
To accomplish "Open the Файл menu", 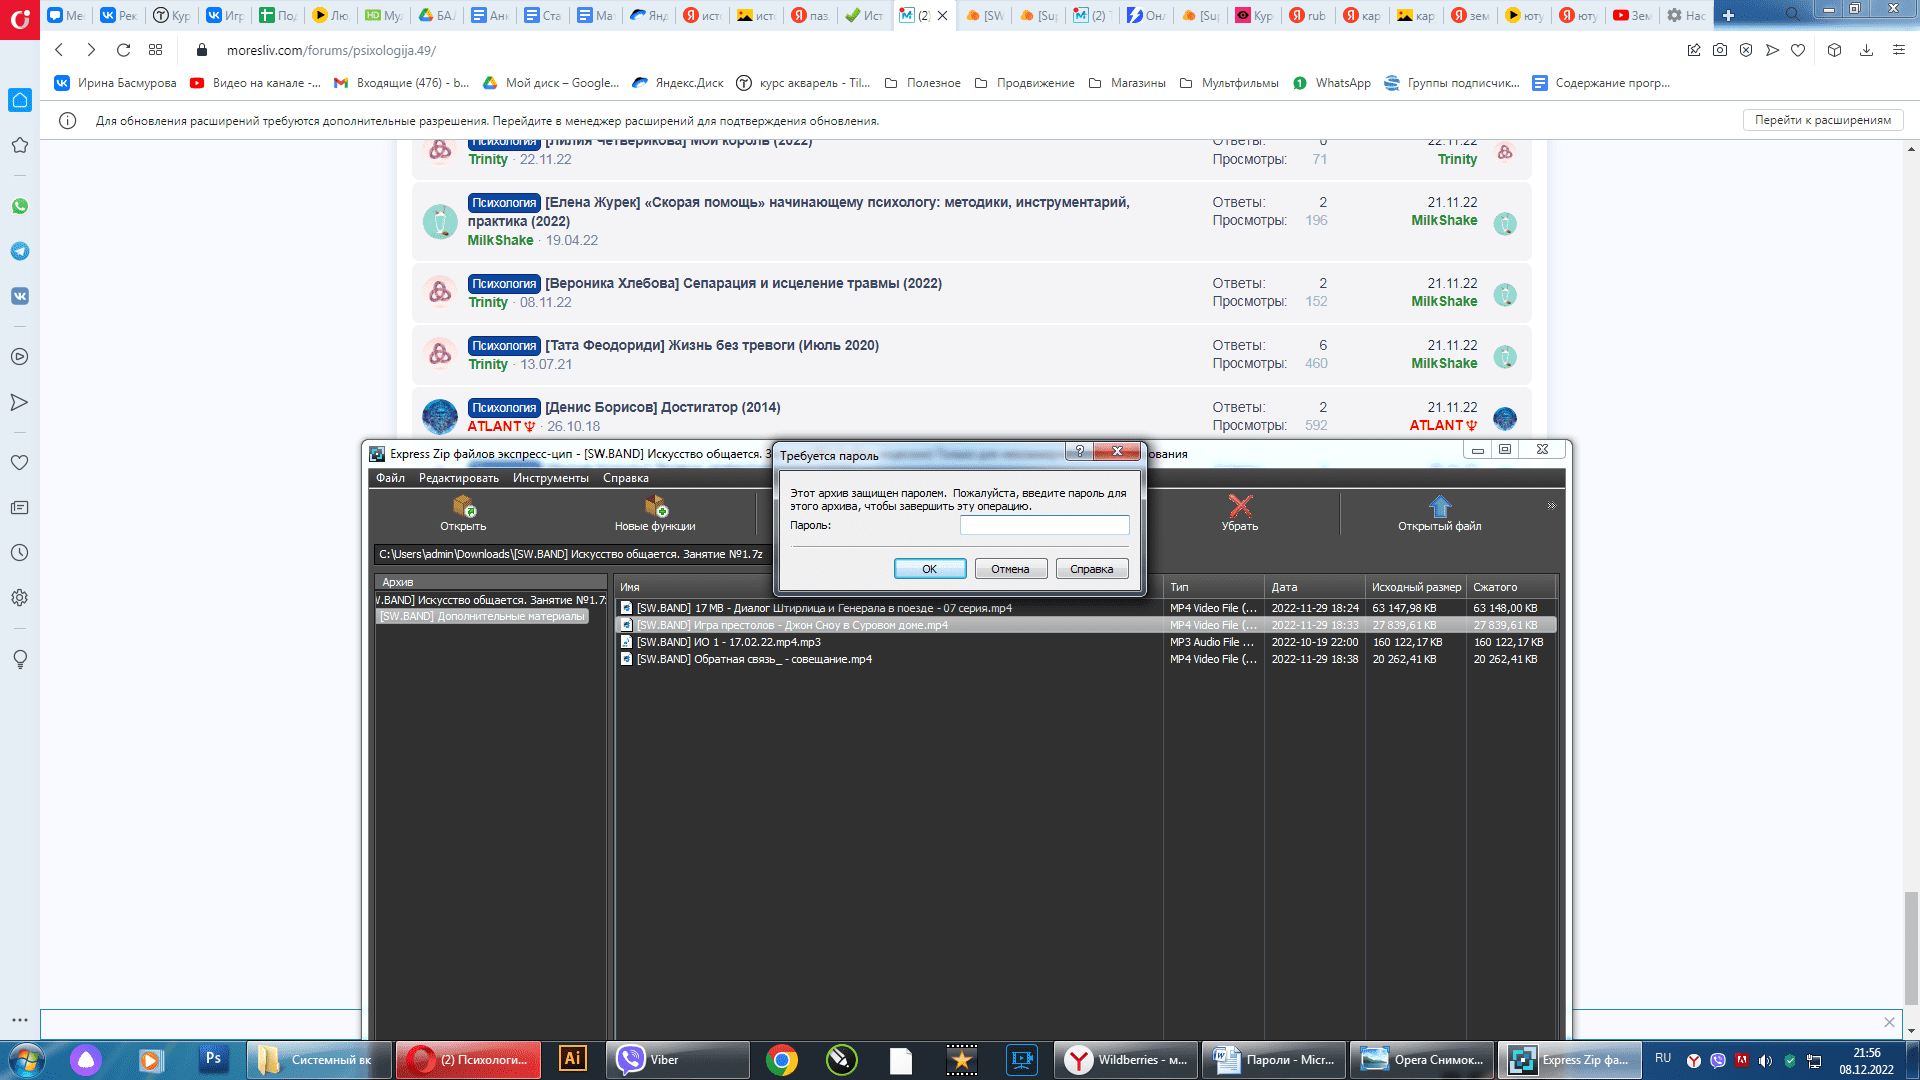I will click(390, 478).
